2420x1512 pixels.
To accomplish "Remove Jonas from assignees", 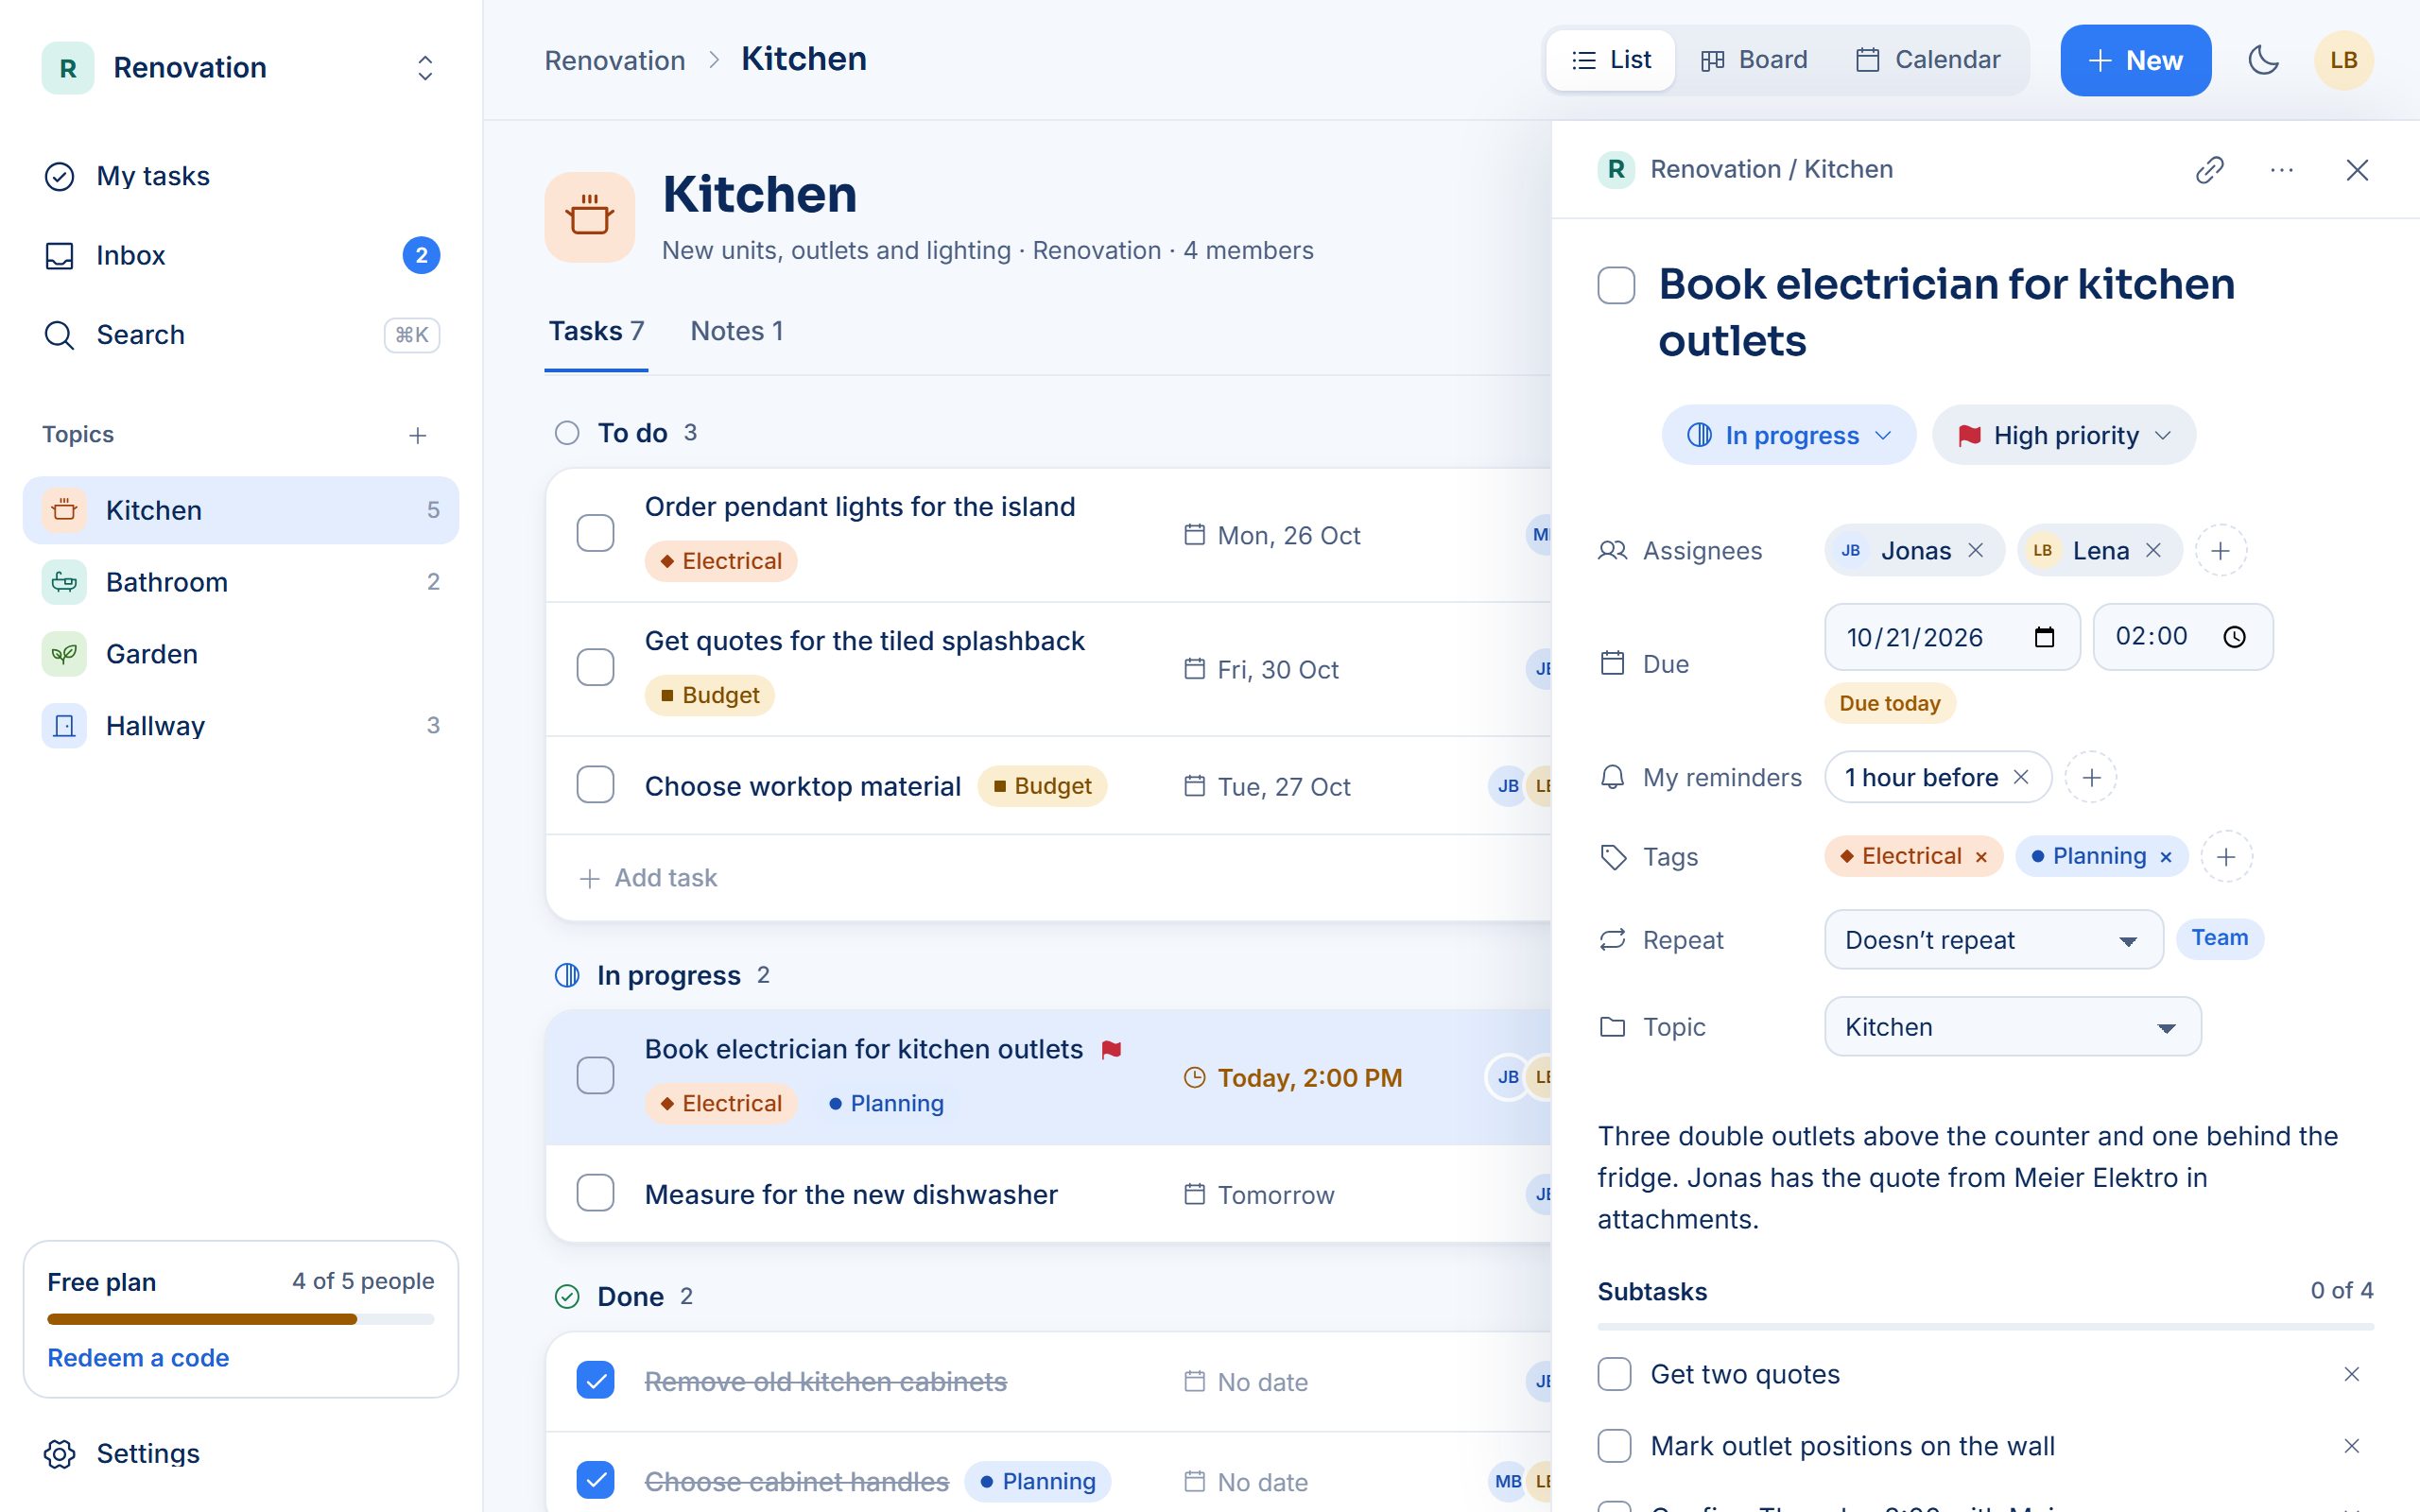I will tap(1976, 551).
